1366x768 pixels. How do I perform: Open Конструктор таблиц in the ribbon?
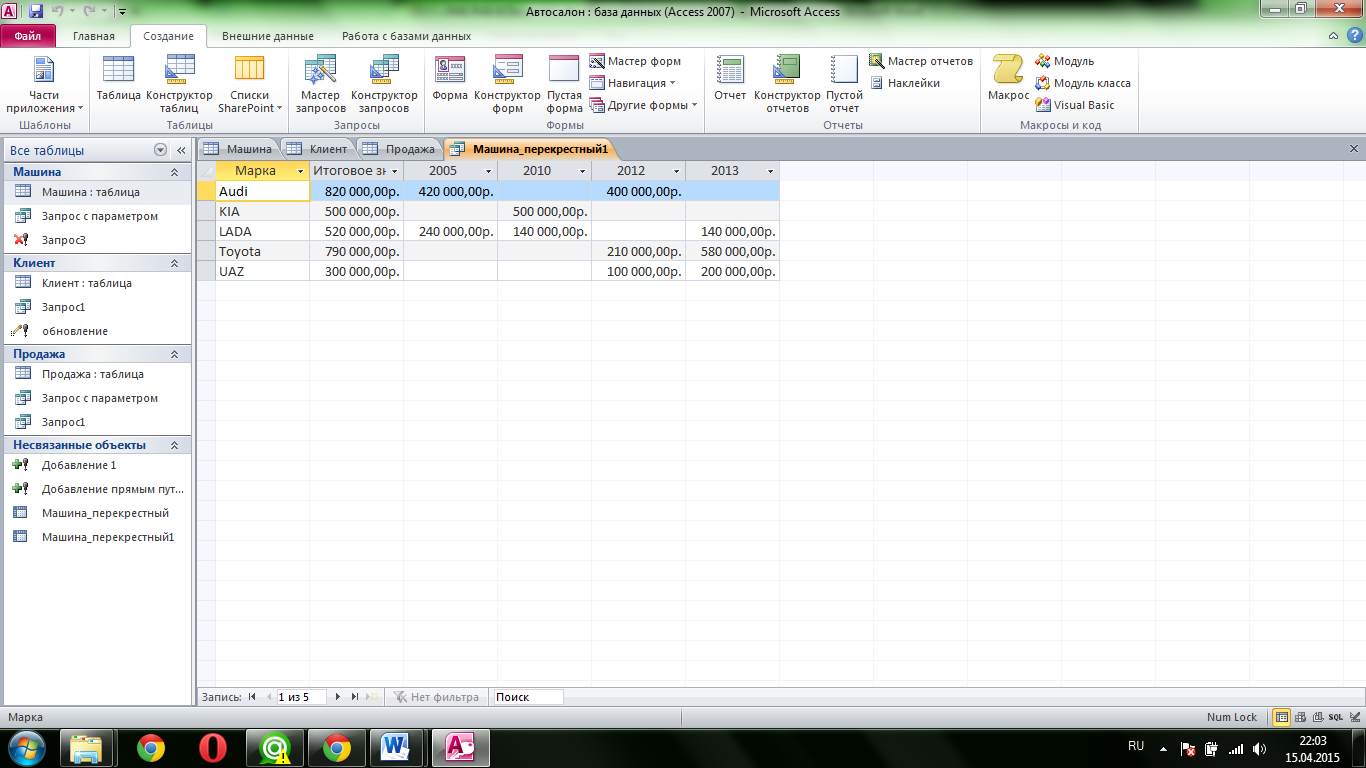click(179, 84)
